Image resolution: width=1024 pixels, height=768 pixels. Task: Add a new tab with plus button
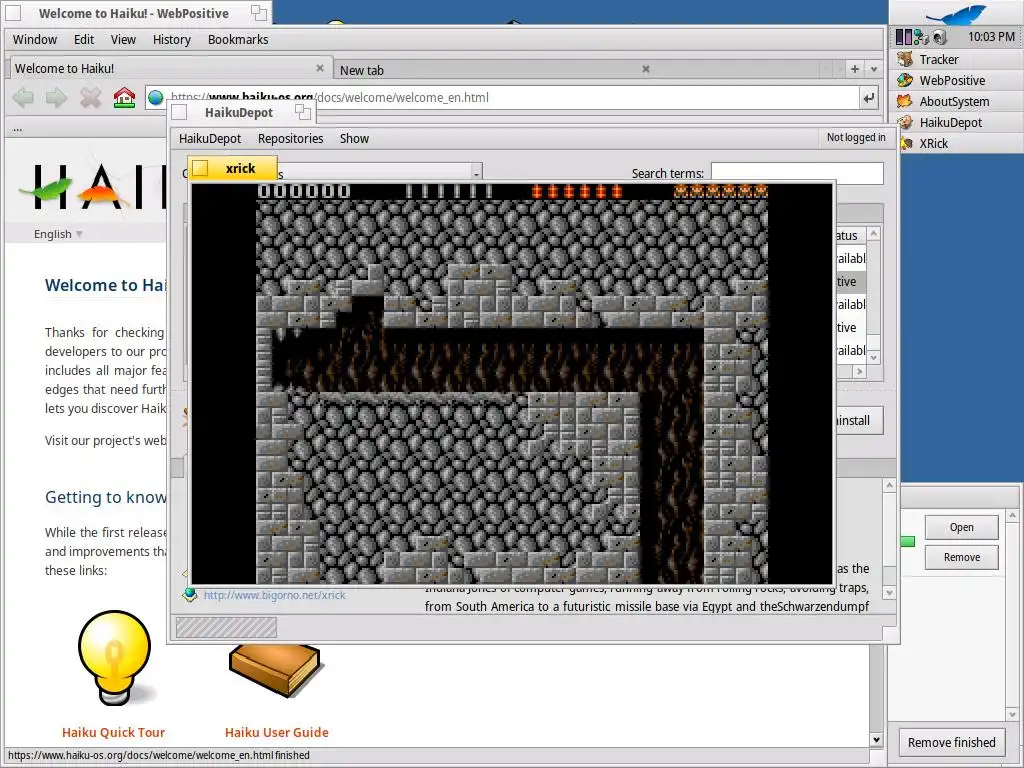click(854, 69)
